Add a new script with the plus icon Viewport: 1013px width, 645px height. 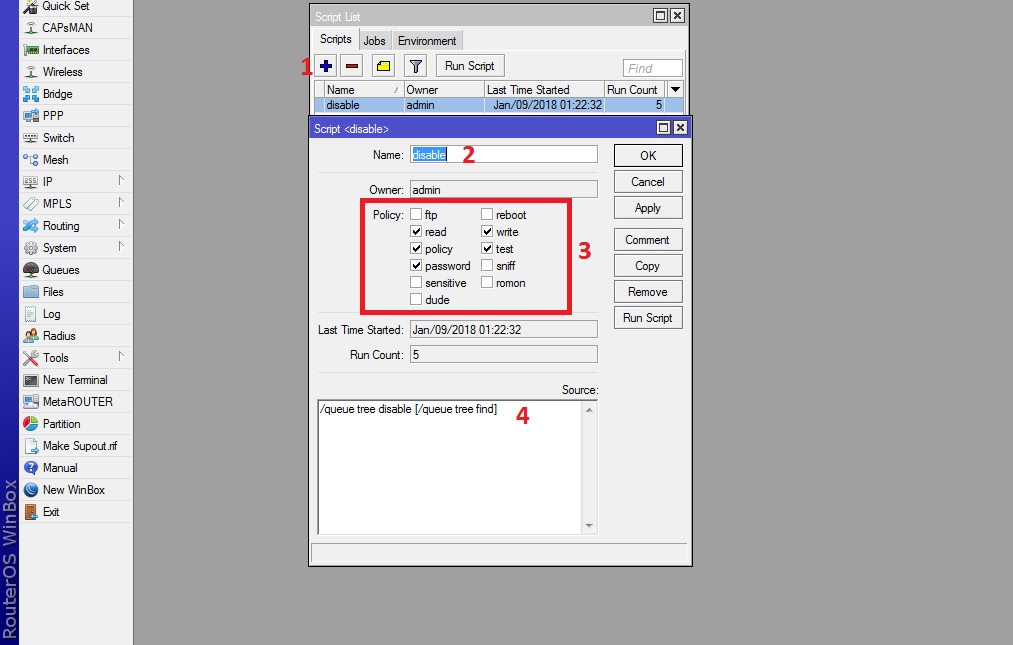[x=326, y=65]
